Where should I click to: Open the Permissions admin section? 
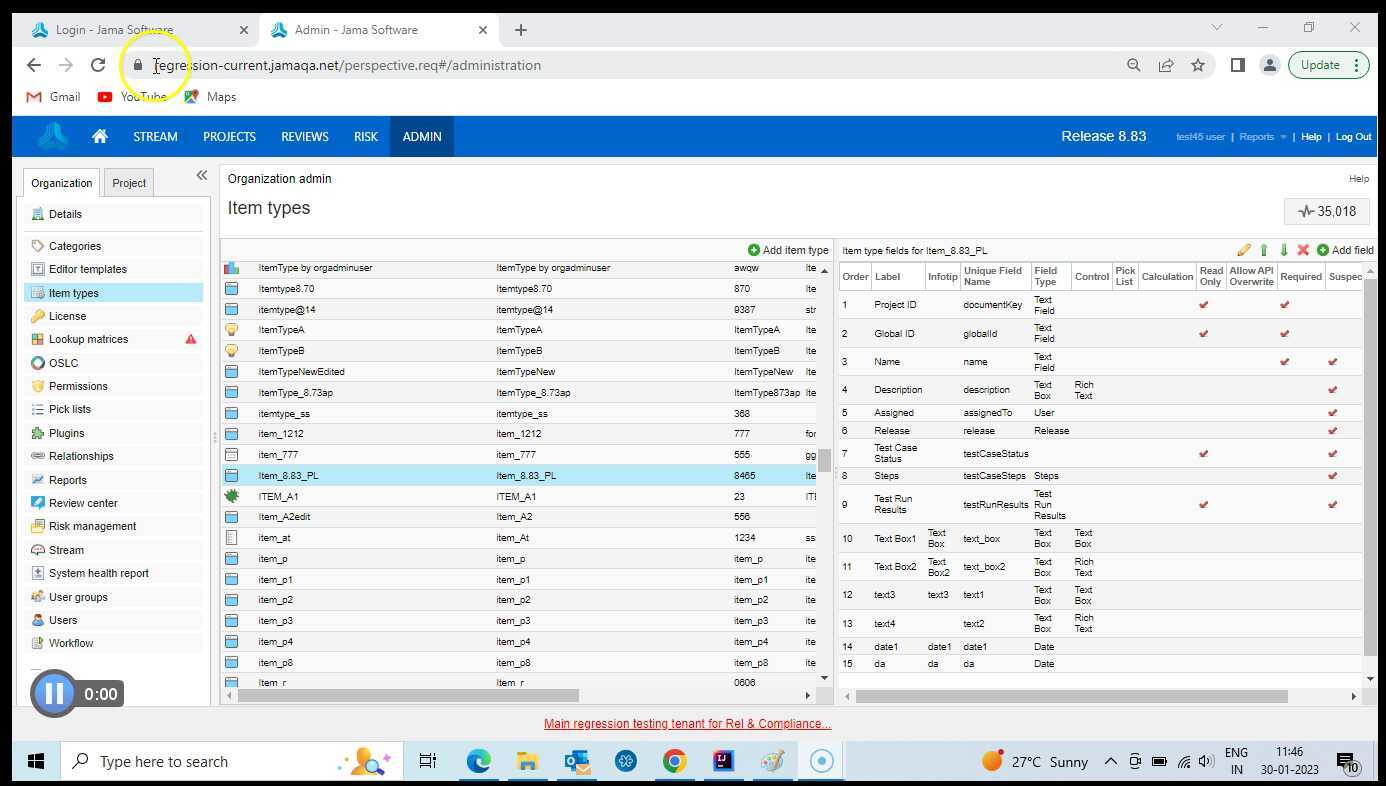[77, 386]
